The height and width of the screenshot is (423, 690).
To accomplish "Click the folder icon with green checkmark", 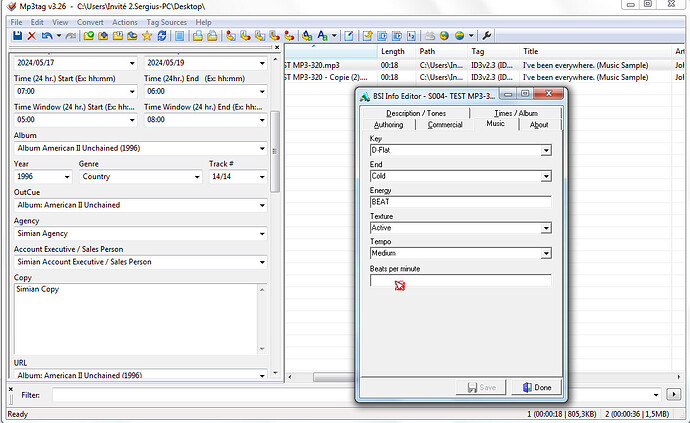I will click(x=88, y=36).
